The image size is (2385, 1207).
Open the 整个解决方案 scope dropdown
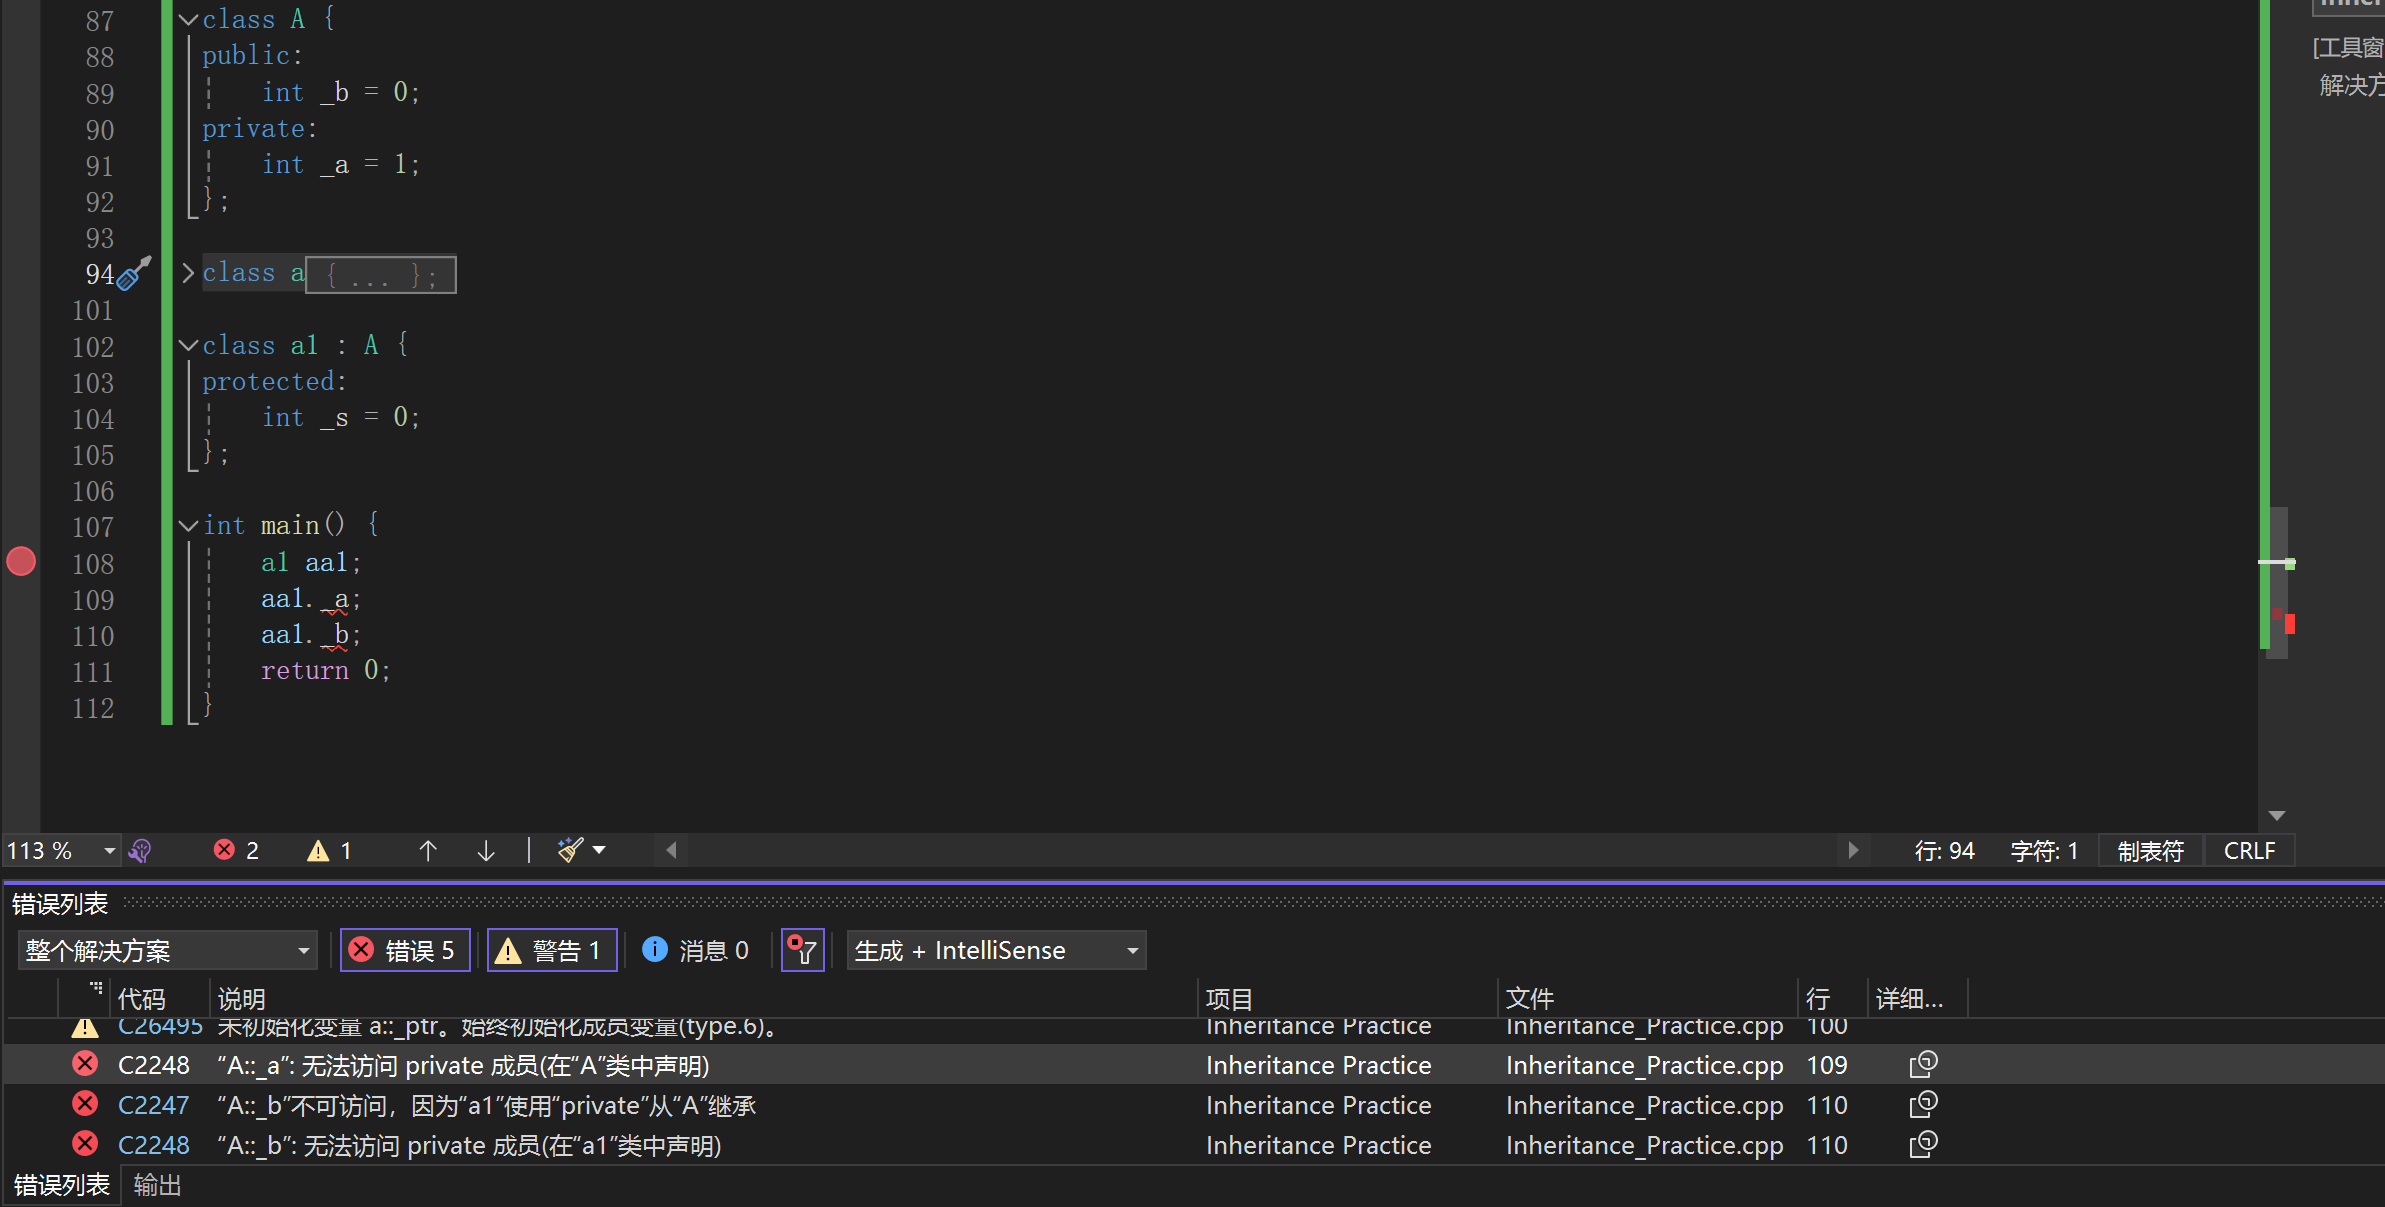[167, 950]
